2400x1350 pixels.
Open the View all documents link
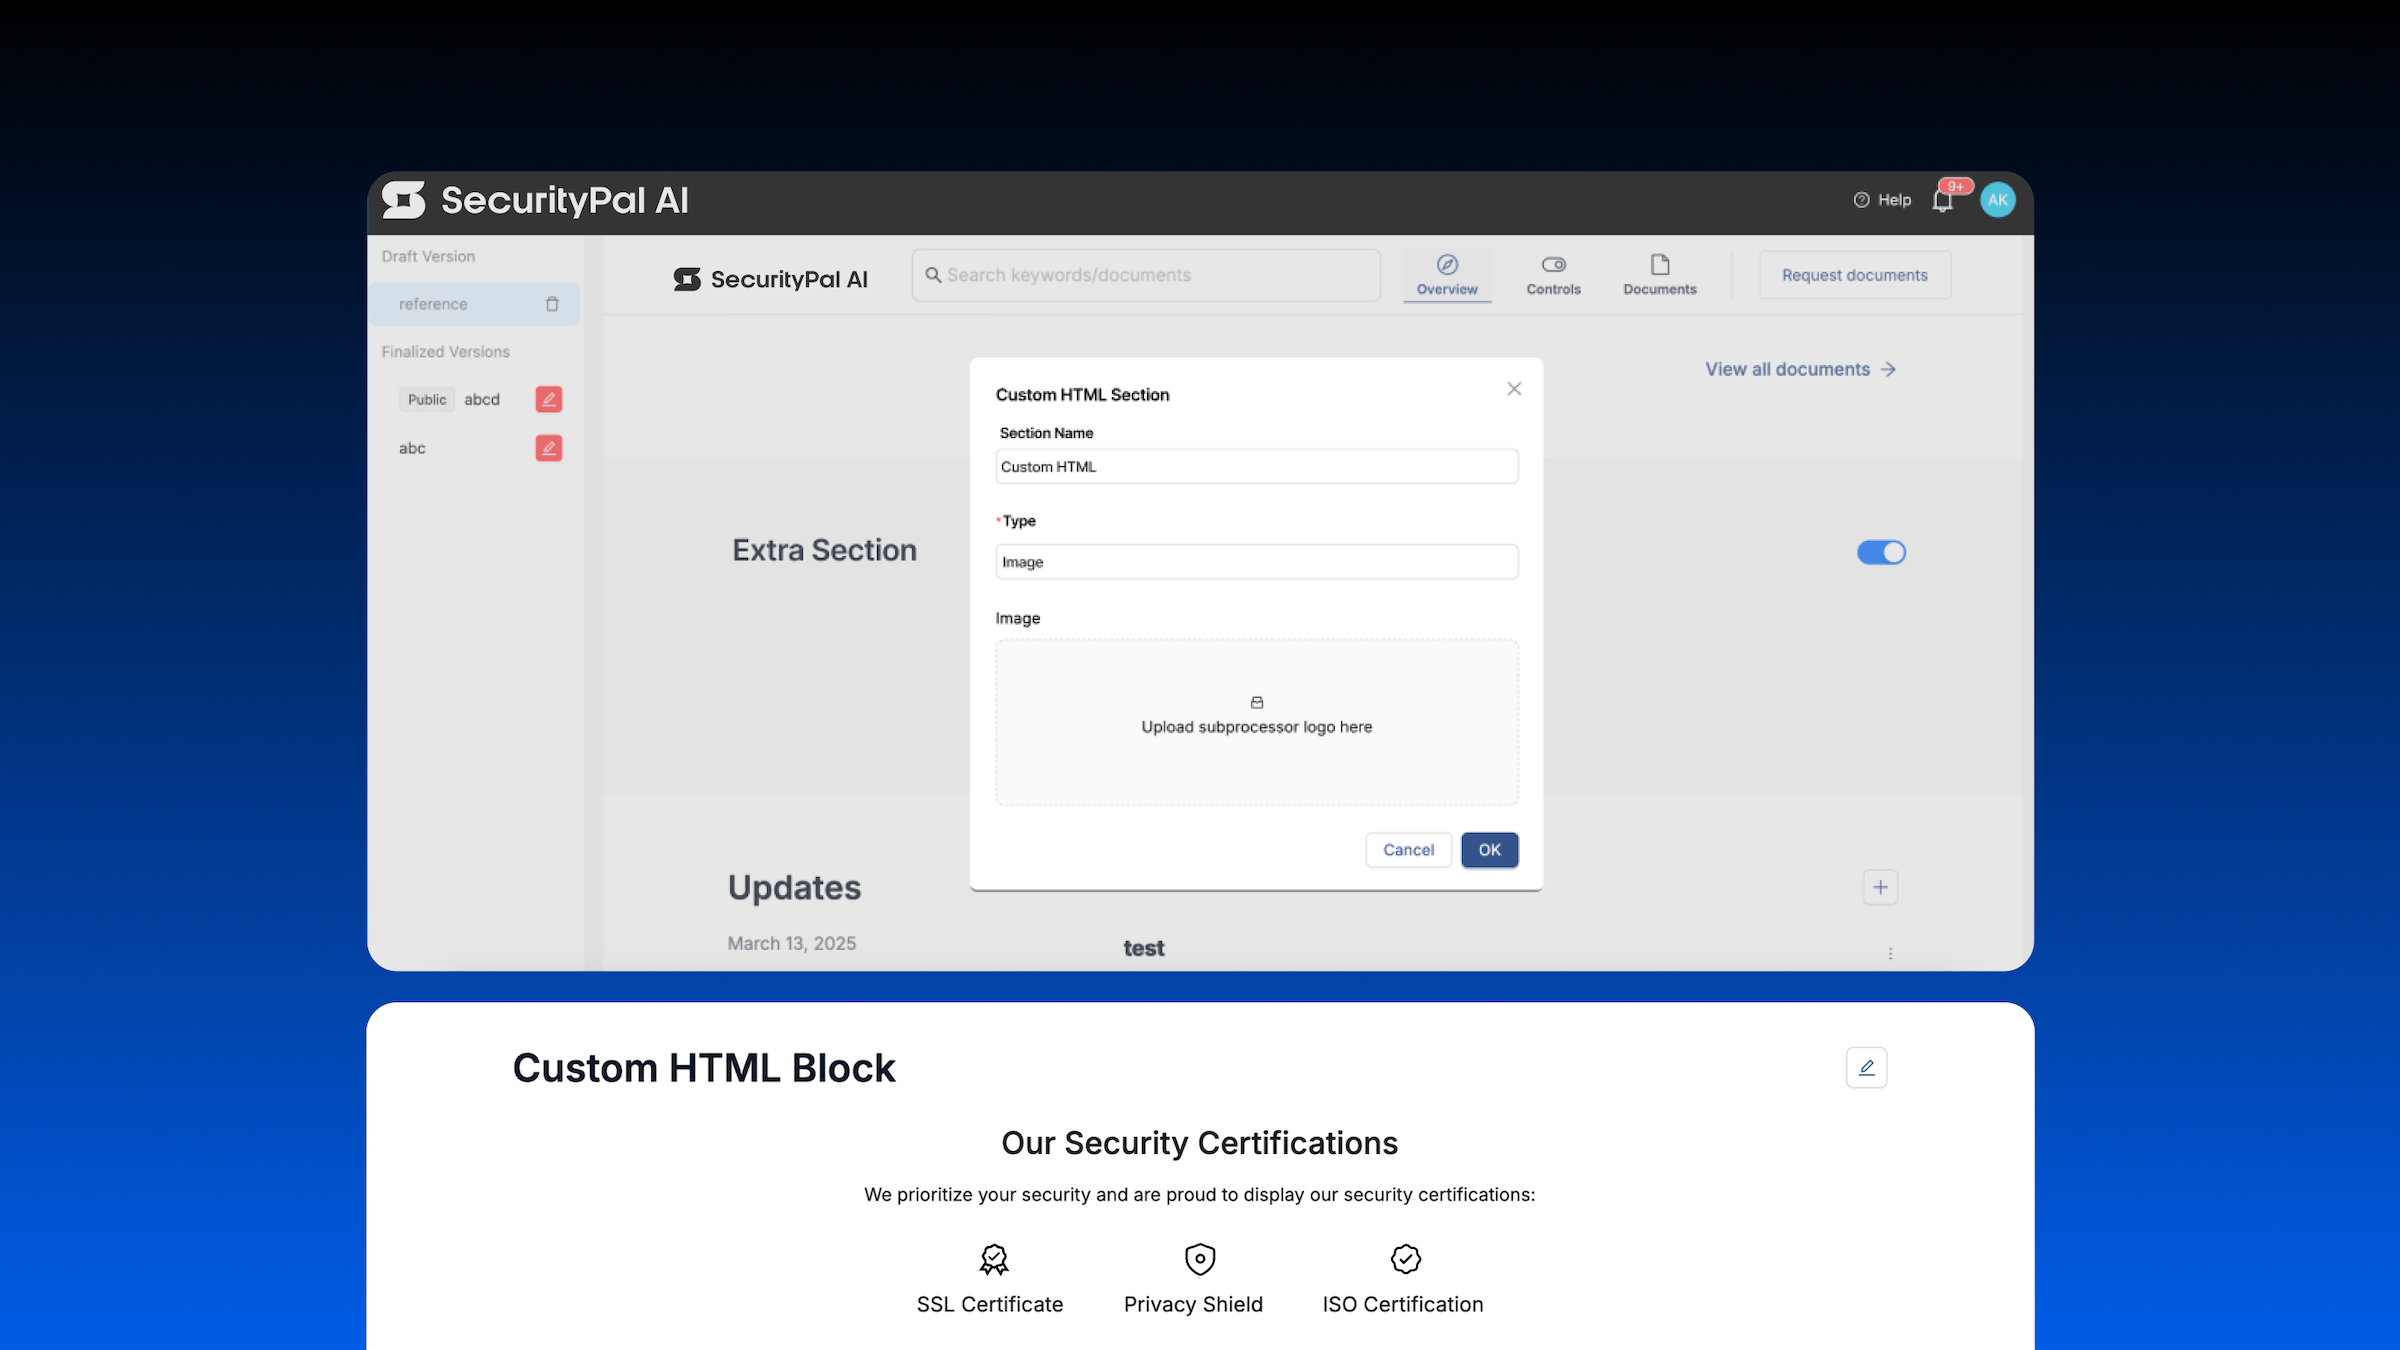pyautogui.click(x=1800, y=369)
